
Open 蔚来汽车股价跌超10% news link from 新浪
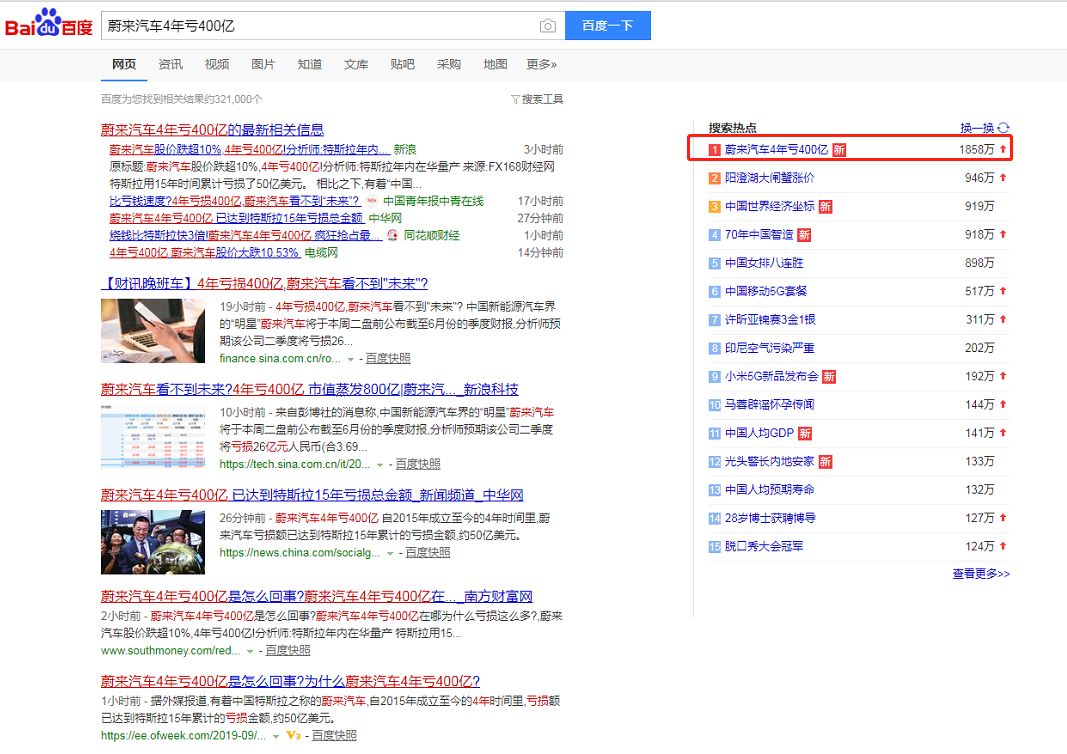coord(250,149)
